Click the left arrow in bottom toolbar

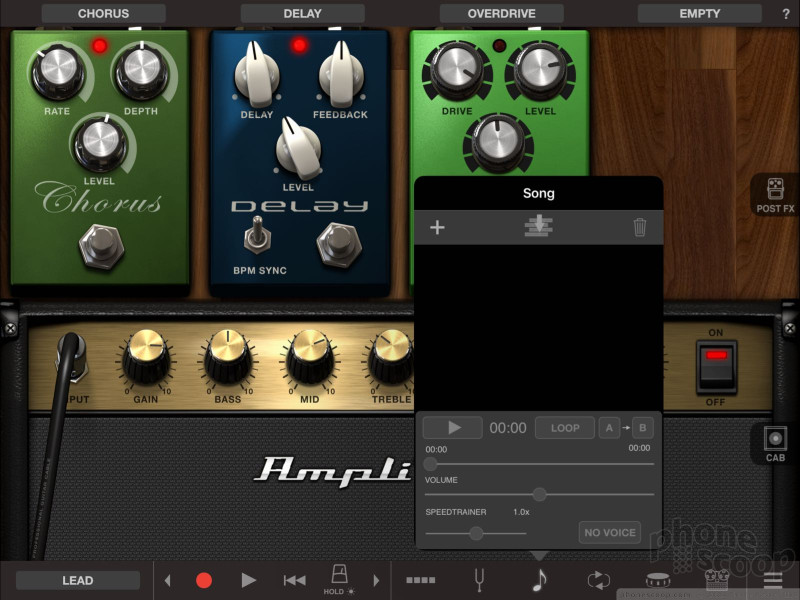pos(167,580)
